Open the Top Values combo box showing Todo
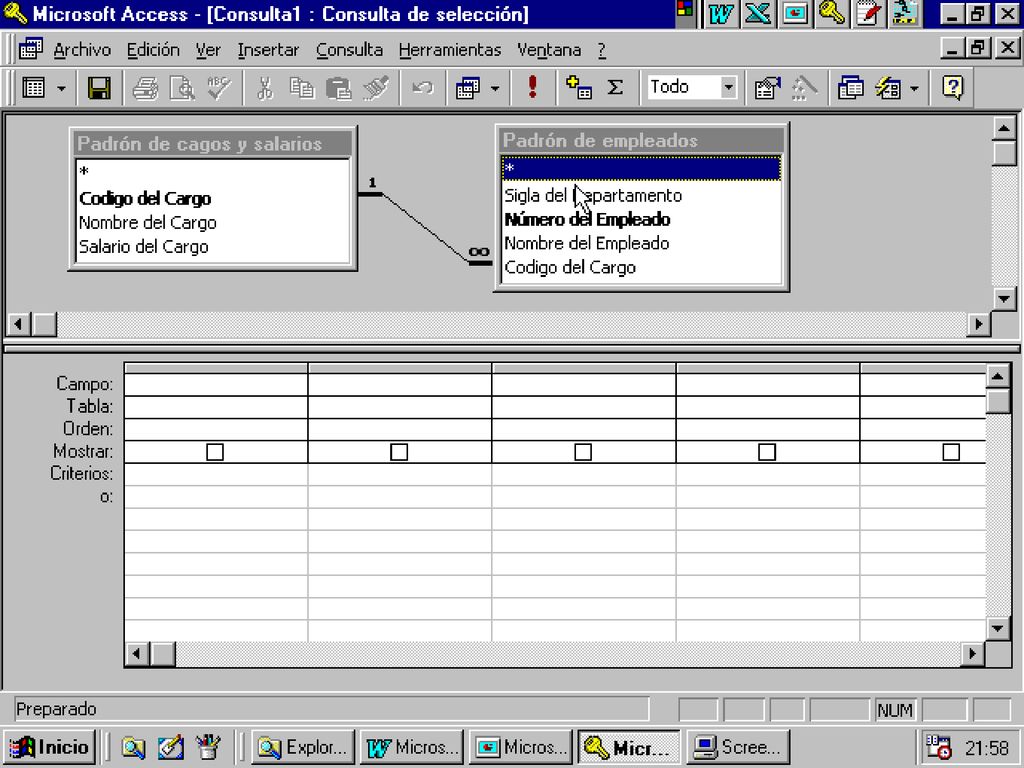1024x768 pixels. pos(692,87)
